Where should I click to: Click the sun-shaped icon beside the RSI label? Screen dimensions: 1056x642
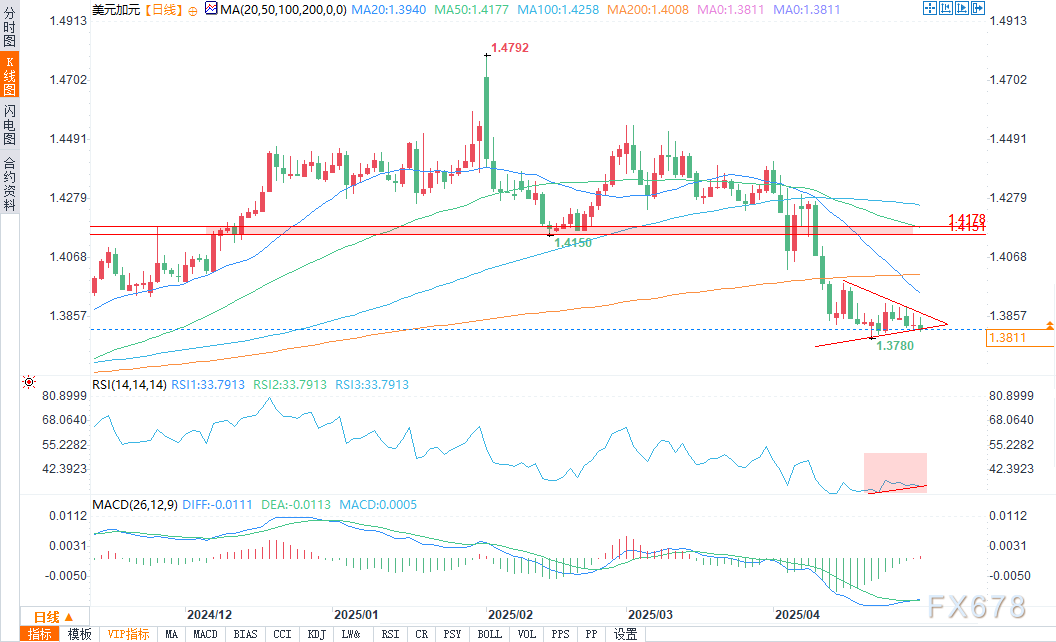[x=28, y=382]
